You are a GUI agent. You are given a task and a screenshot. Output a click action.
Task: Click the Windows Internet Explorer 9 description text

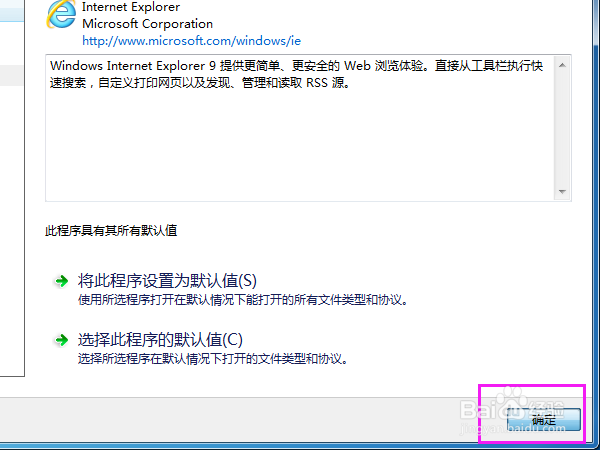[x=296, y=74]
